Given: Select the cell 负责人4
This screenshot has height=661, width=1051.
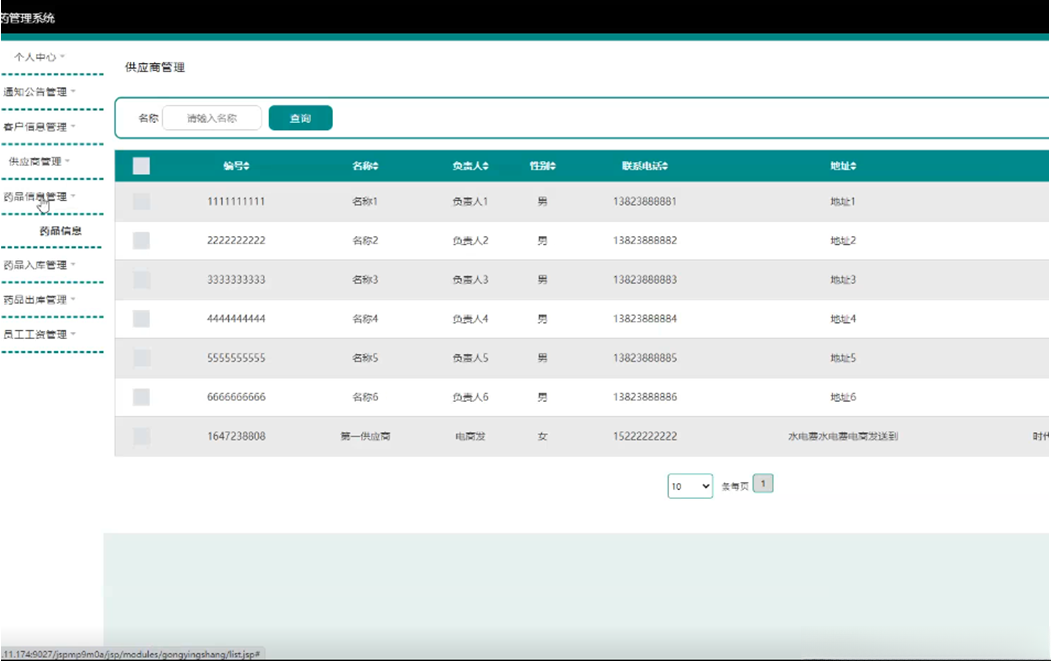Looking at the screenshot, I should [471, 318].
